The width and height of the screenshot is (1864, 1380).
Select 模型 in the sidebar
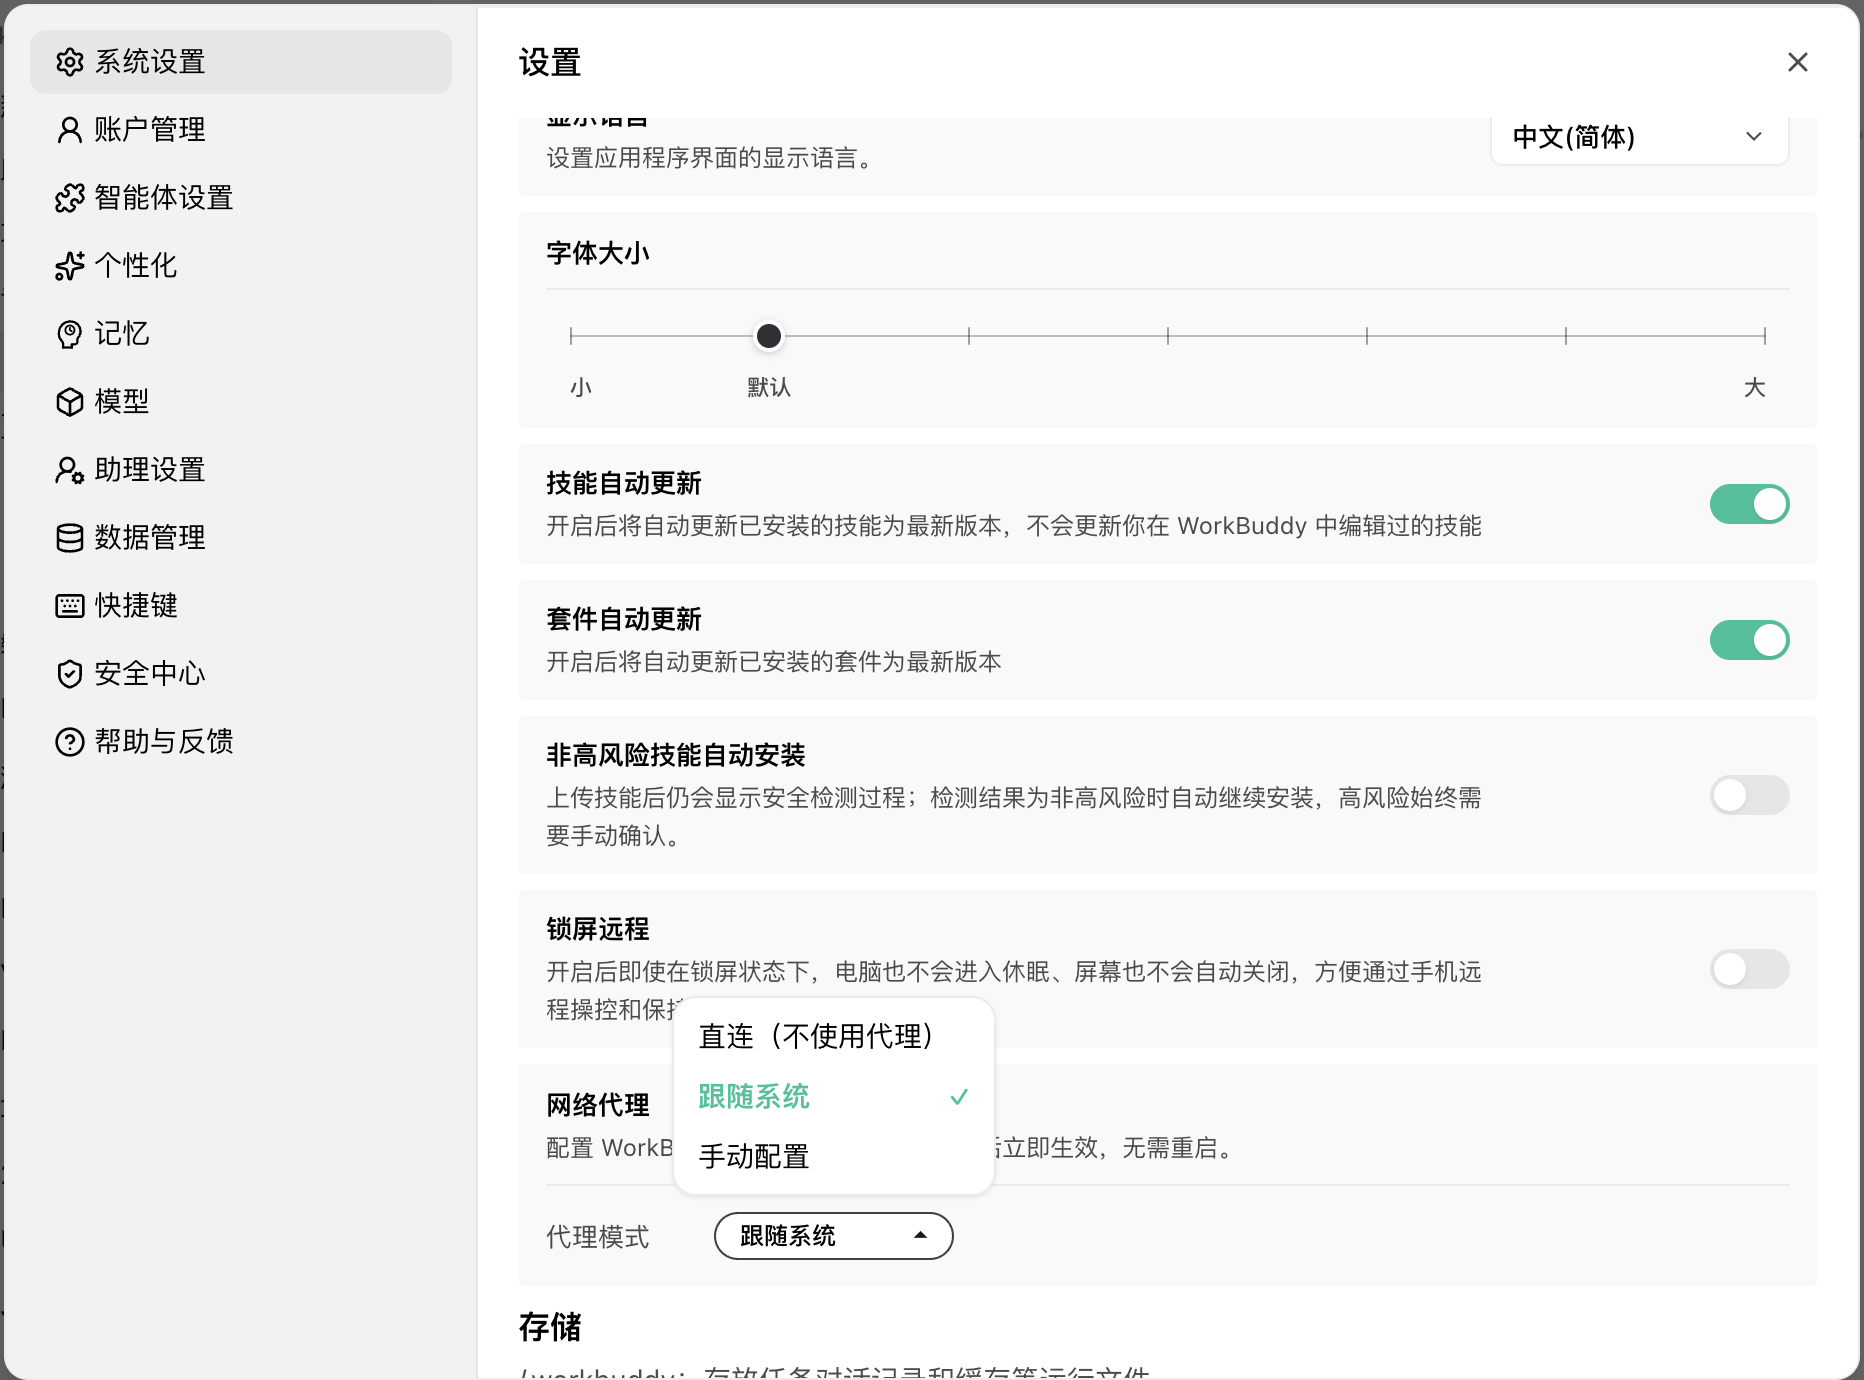click(x=241, y=402)
